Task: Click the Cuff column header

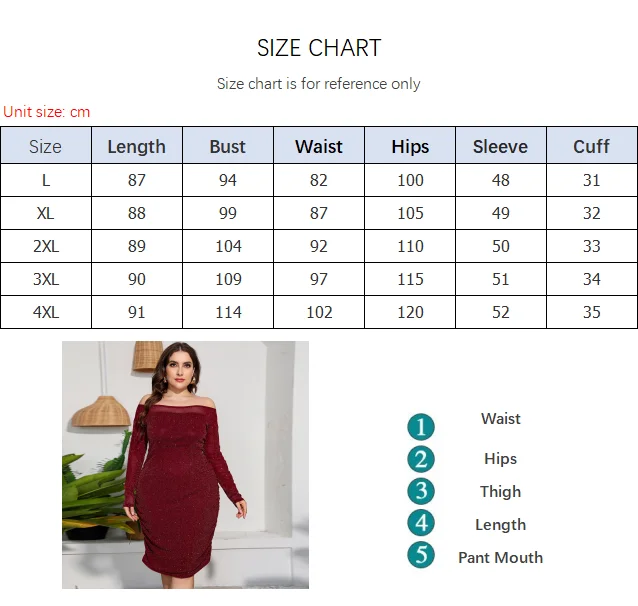Action: pyautogui.click(x=591, y=146)
